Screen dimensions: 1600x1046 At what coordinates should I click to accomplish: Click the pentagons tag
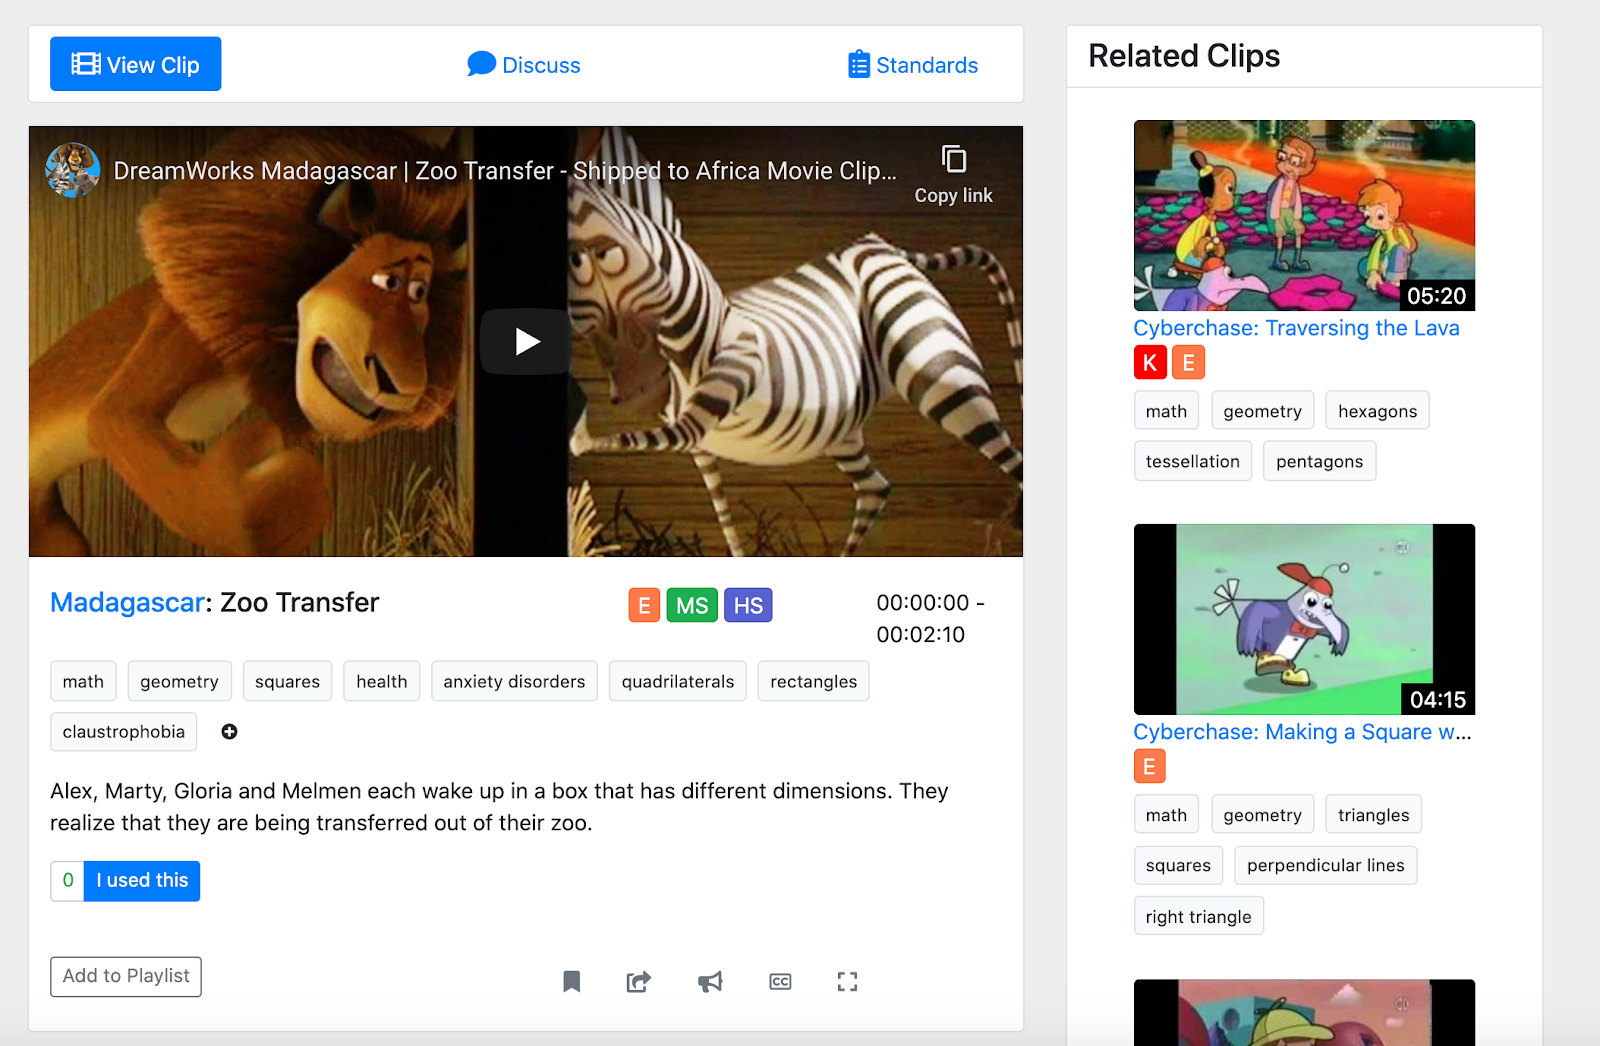[x=1319, y=461]
